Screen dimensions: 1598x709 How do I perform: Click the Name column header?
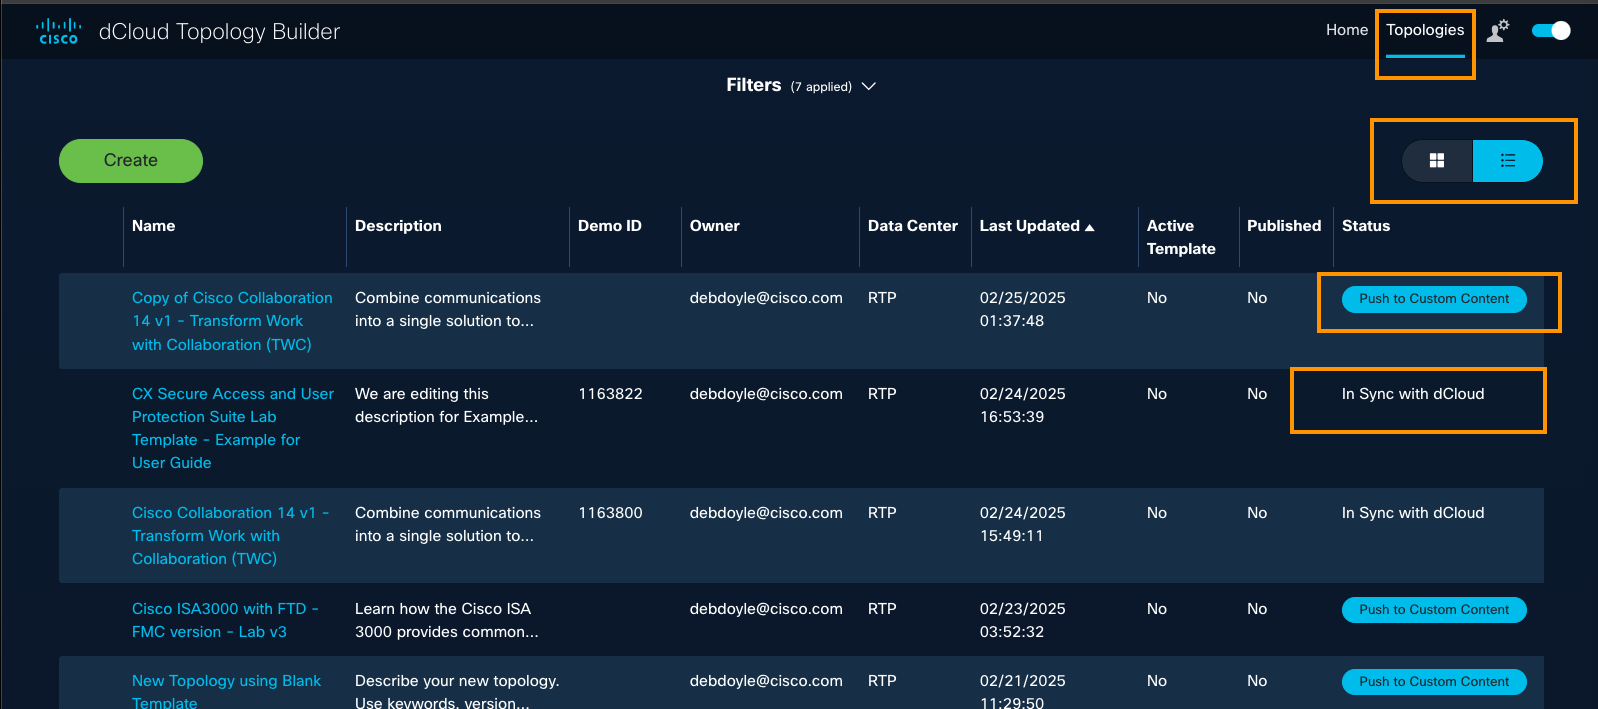153,226
